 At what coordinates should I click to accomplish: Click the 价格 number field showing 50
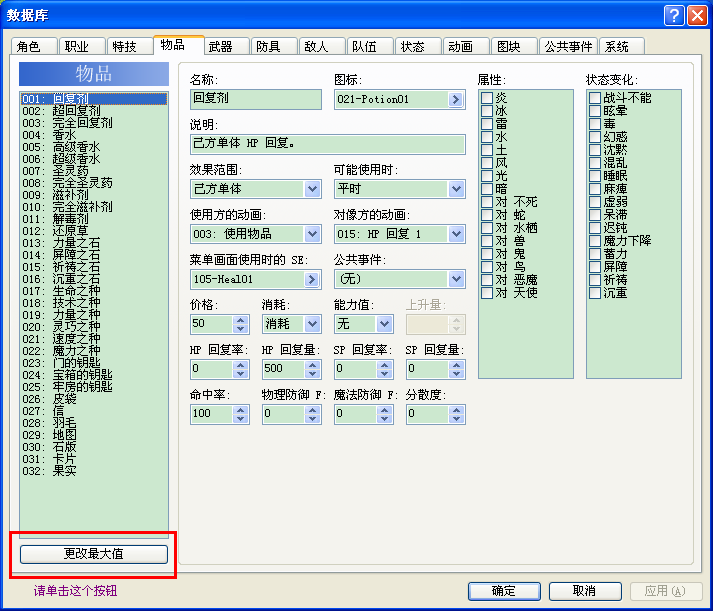[212, 324]
